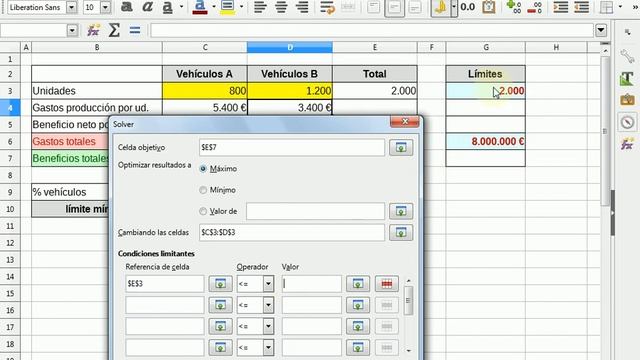Apply left alignment to the cell
Screen dimensions: 640x360
click(260, 7)
